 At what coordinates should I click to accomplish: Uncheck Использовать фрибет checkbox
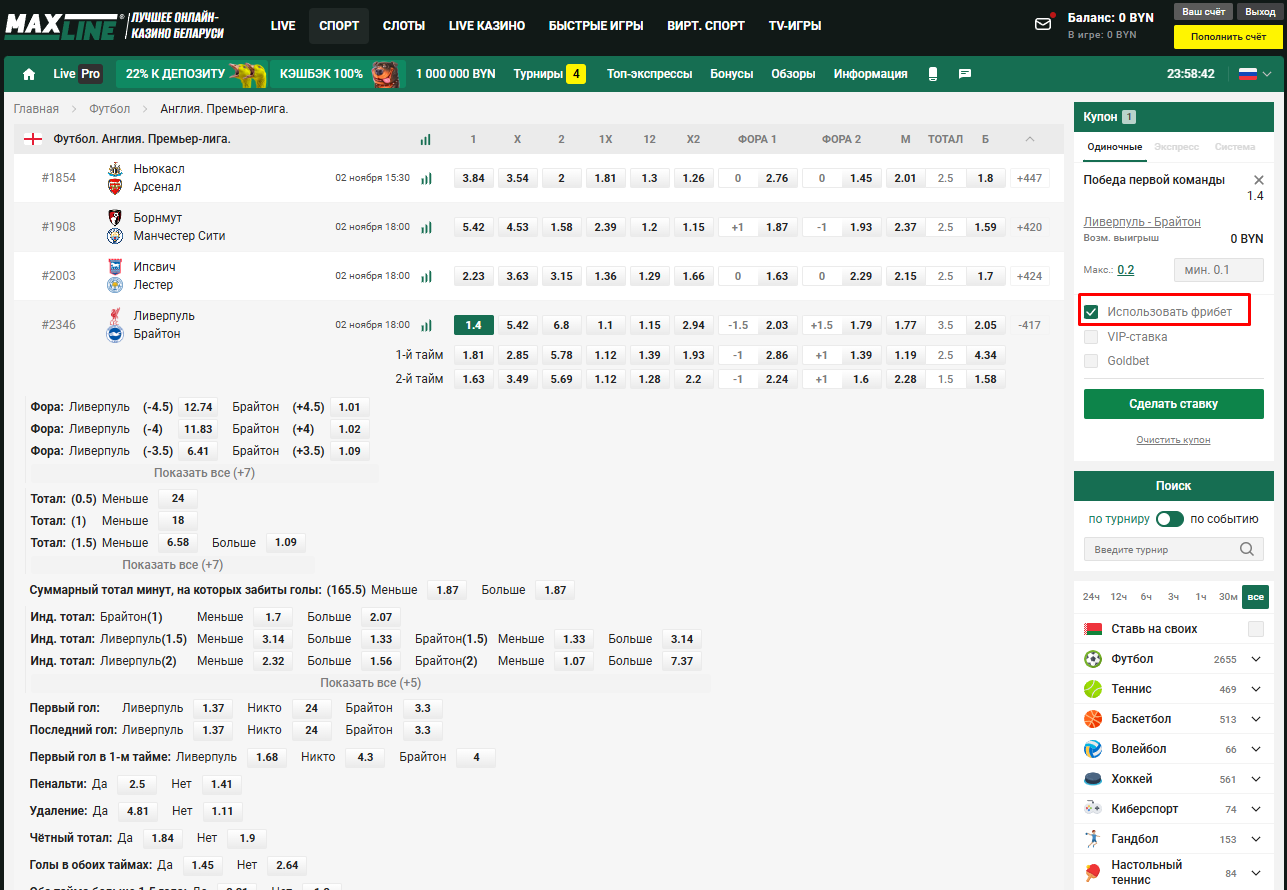tap(1091, 312)
